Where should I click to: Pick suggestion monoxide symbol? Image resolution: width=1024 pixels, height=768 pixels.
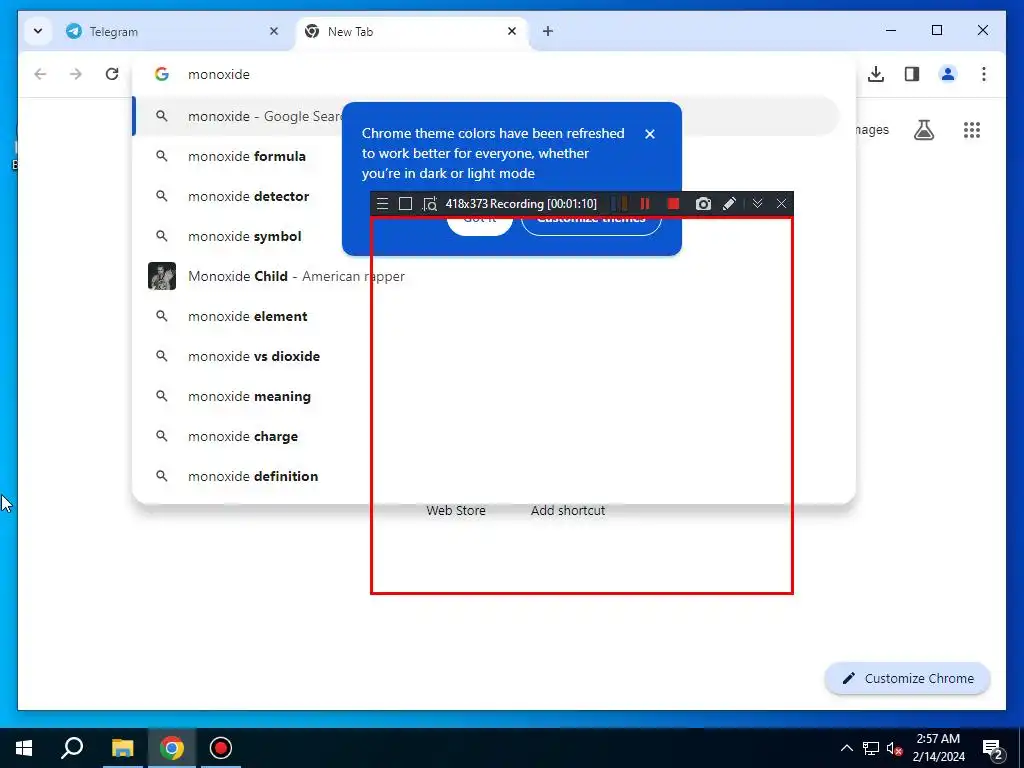coord(244,236)
